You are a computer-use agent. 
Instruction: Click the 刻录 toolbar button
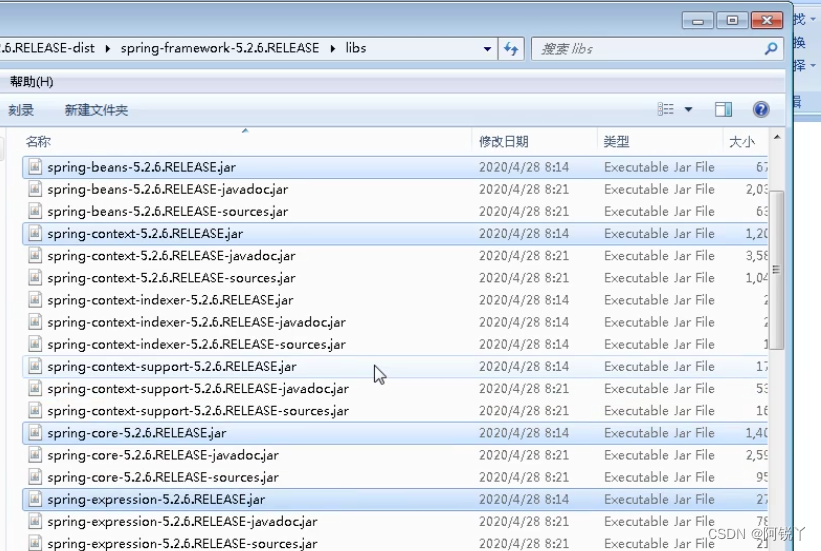point(21,110)
